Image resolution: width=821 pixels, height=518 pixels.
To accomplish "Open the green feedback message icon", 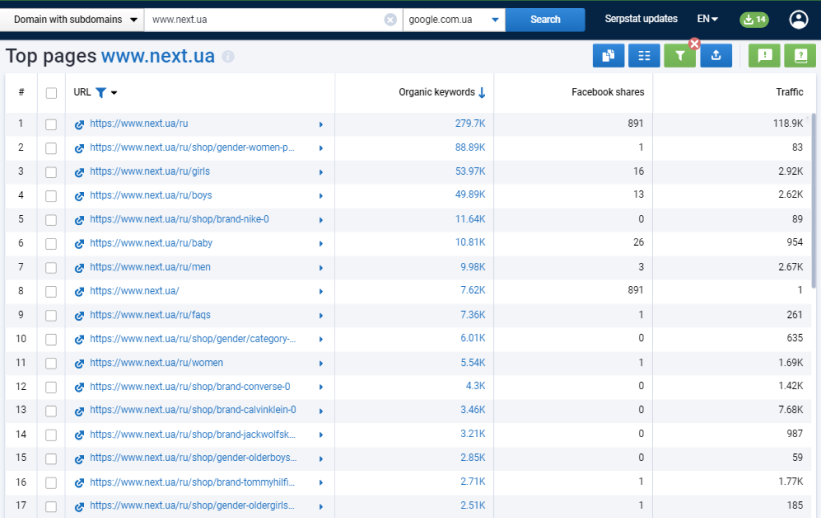I will (x=764, y=56).
